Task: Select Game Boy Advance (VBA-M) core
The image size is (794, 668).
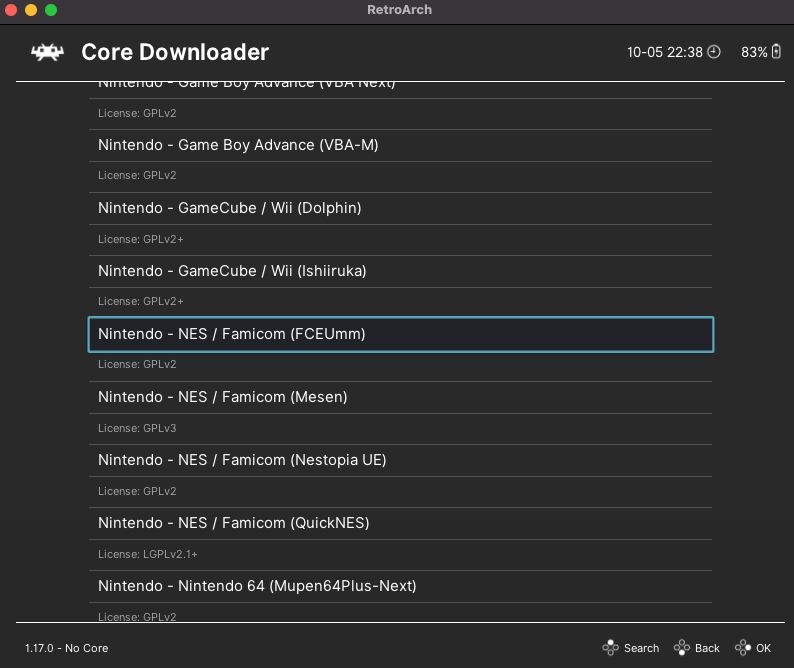Action: pos(401,145)
